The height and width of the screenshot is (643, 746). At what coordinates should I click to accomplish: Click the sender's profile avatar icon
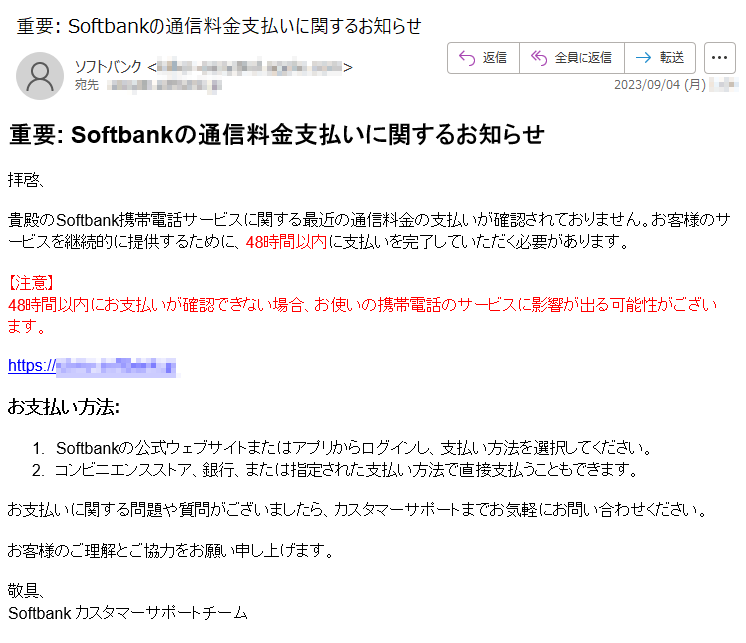41,75
